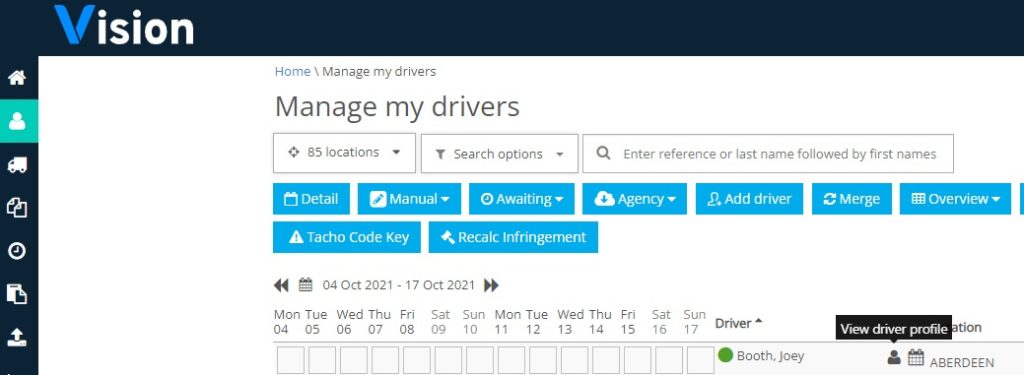Go to next date range with forward arrows
This screenshot has width=1024, height=375.
click(491, 285)
